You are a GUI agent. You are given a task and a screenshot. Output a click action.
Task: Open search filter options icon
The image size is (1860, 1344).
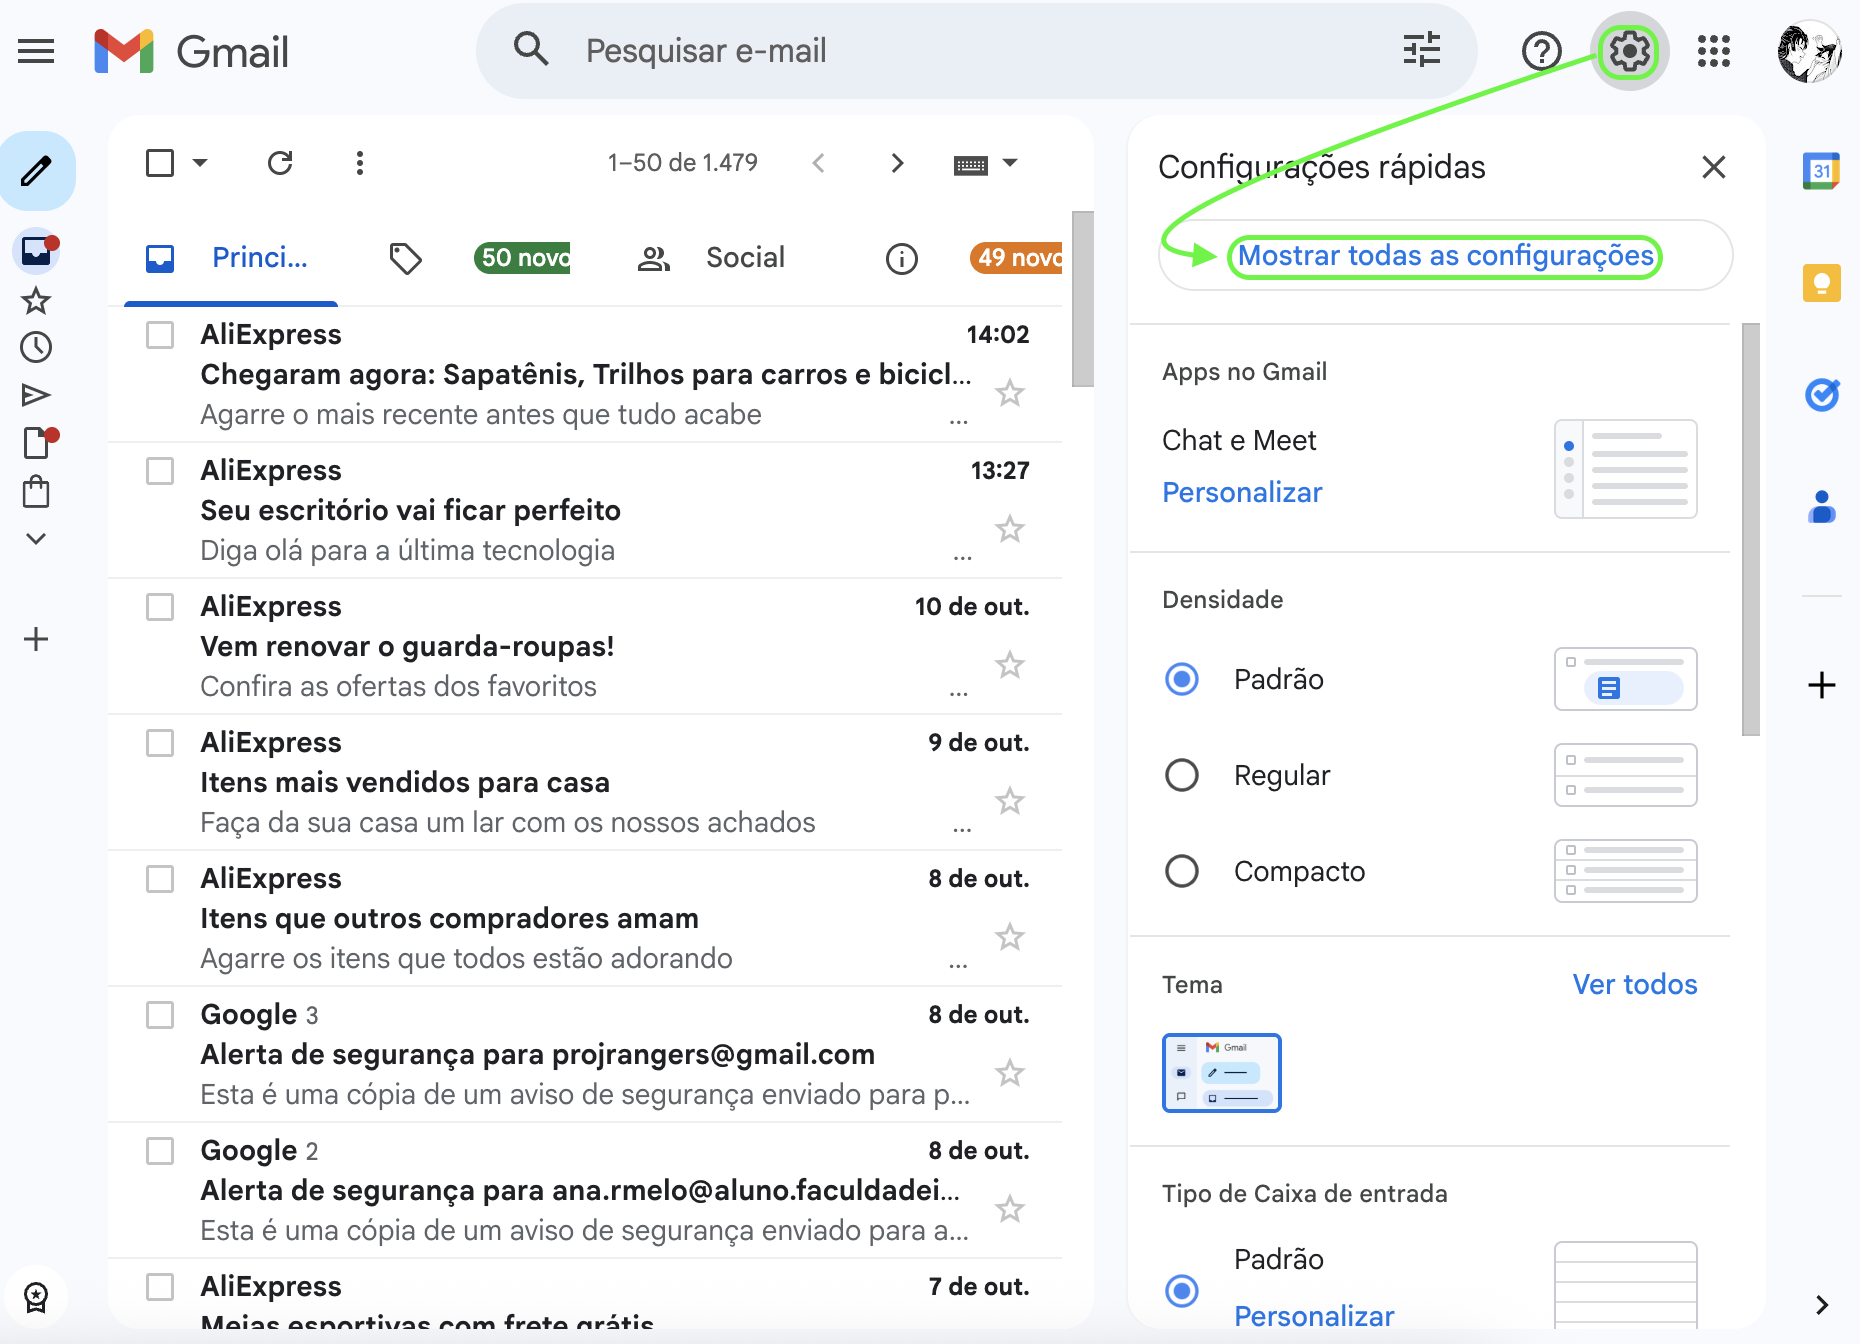tap(1421, 49)
